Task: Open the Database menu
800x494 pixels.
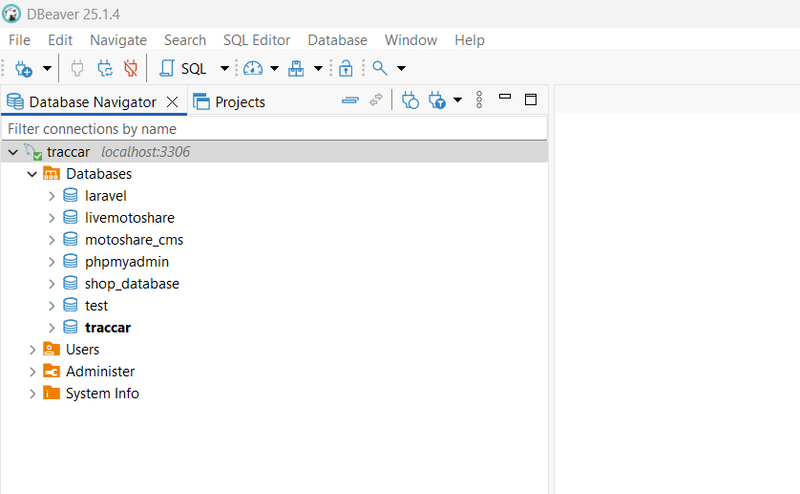Action: pyautogui.click(x=337, y=40)
